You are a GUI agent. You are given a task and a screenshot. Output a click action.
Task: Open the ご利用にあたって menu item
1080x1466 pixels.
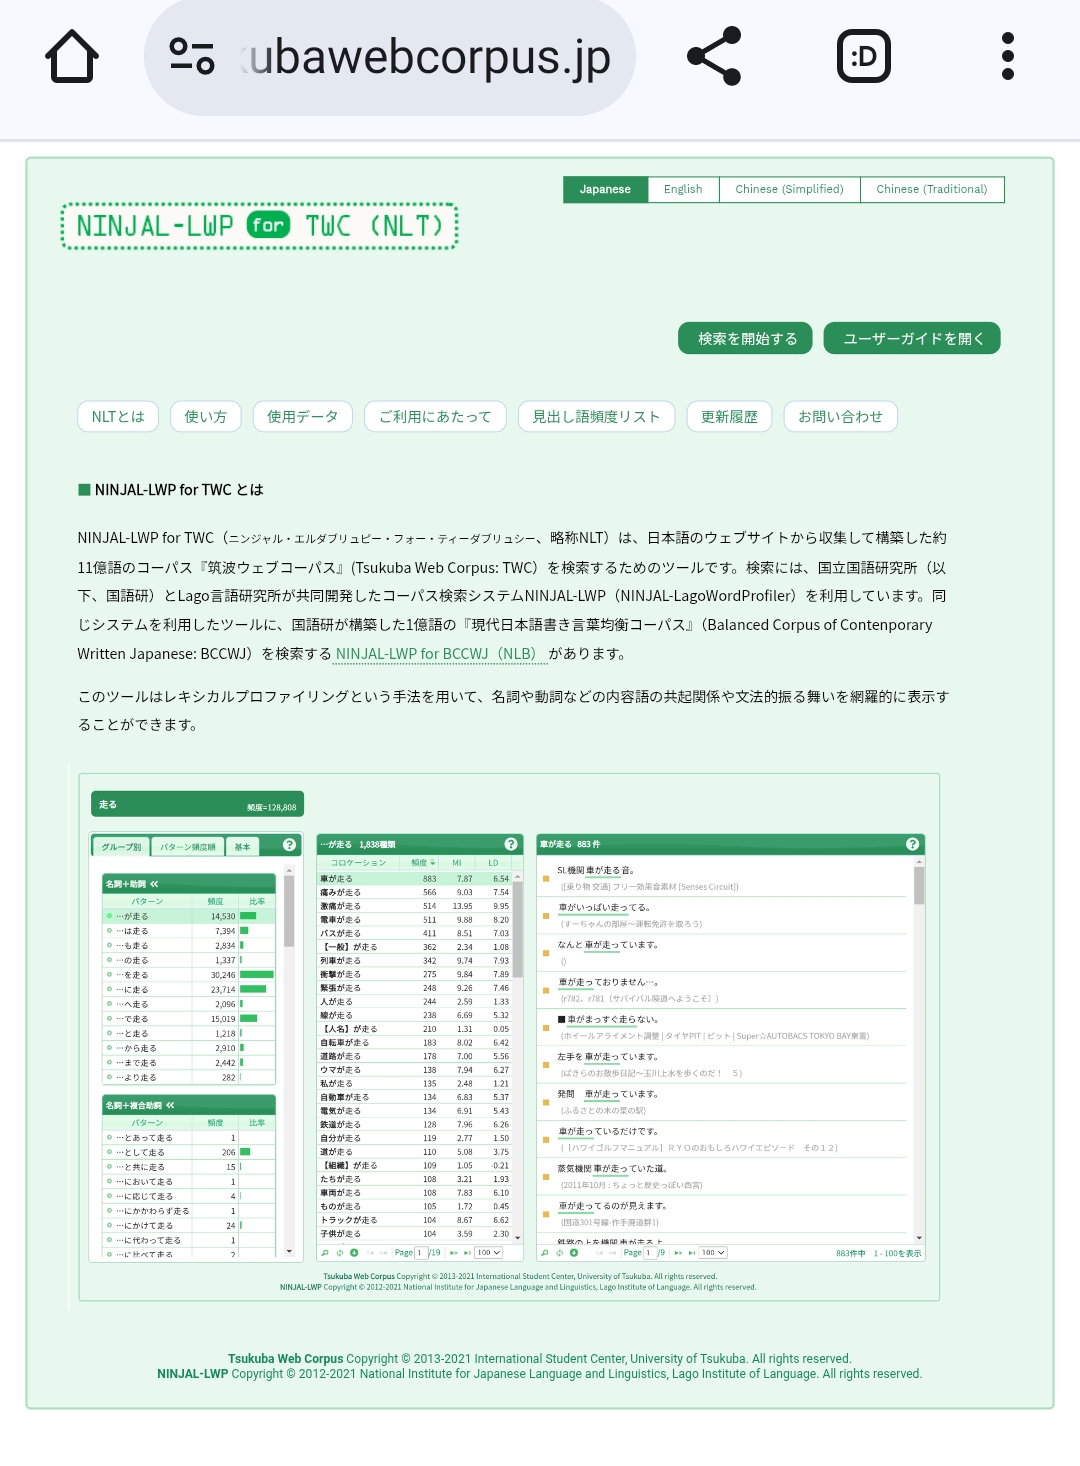tap(435, 416)
